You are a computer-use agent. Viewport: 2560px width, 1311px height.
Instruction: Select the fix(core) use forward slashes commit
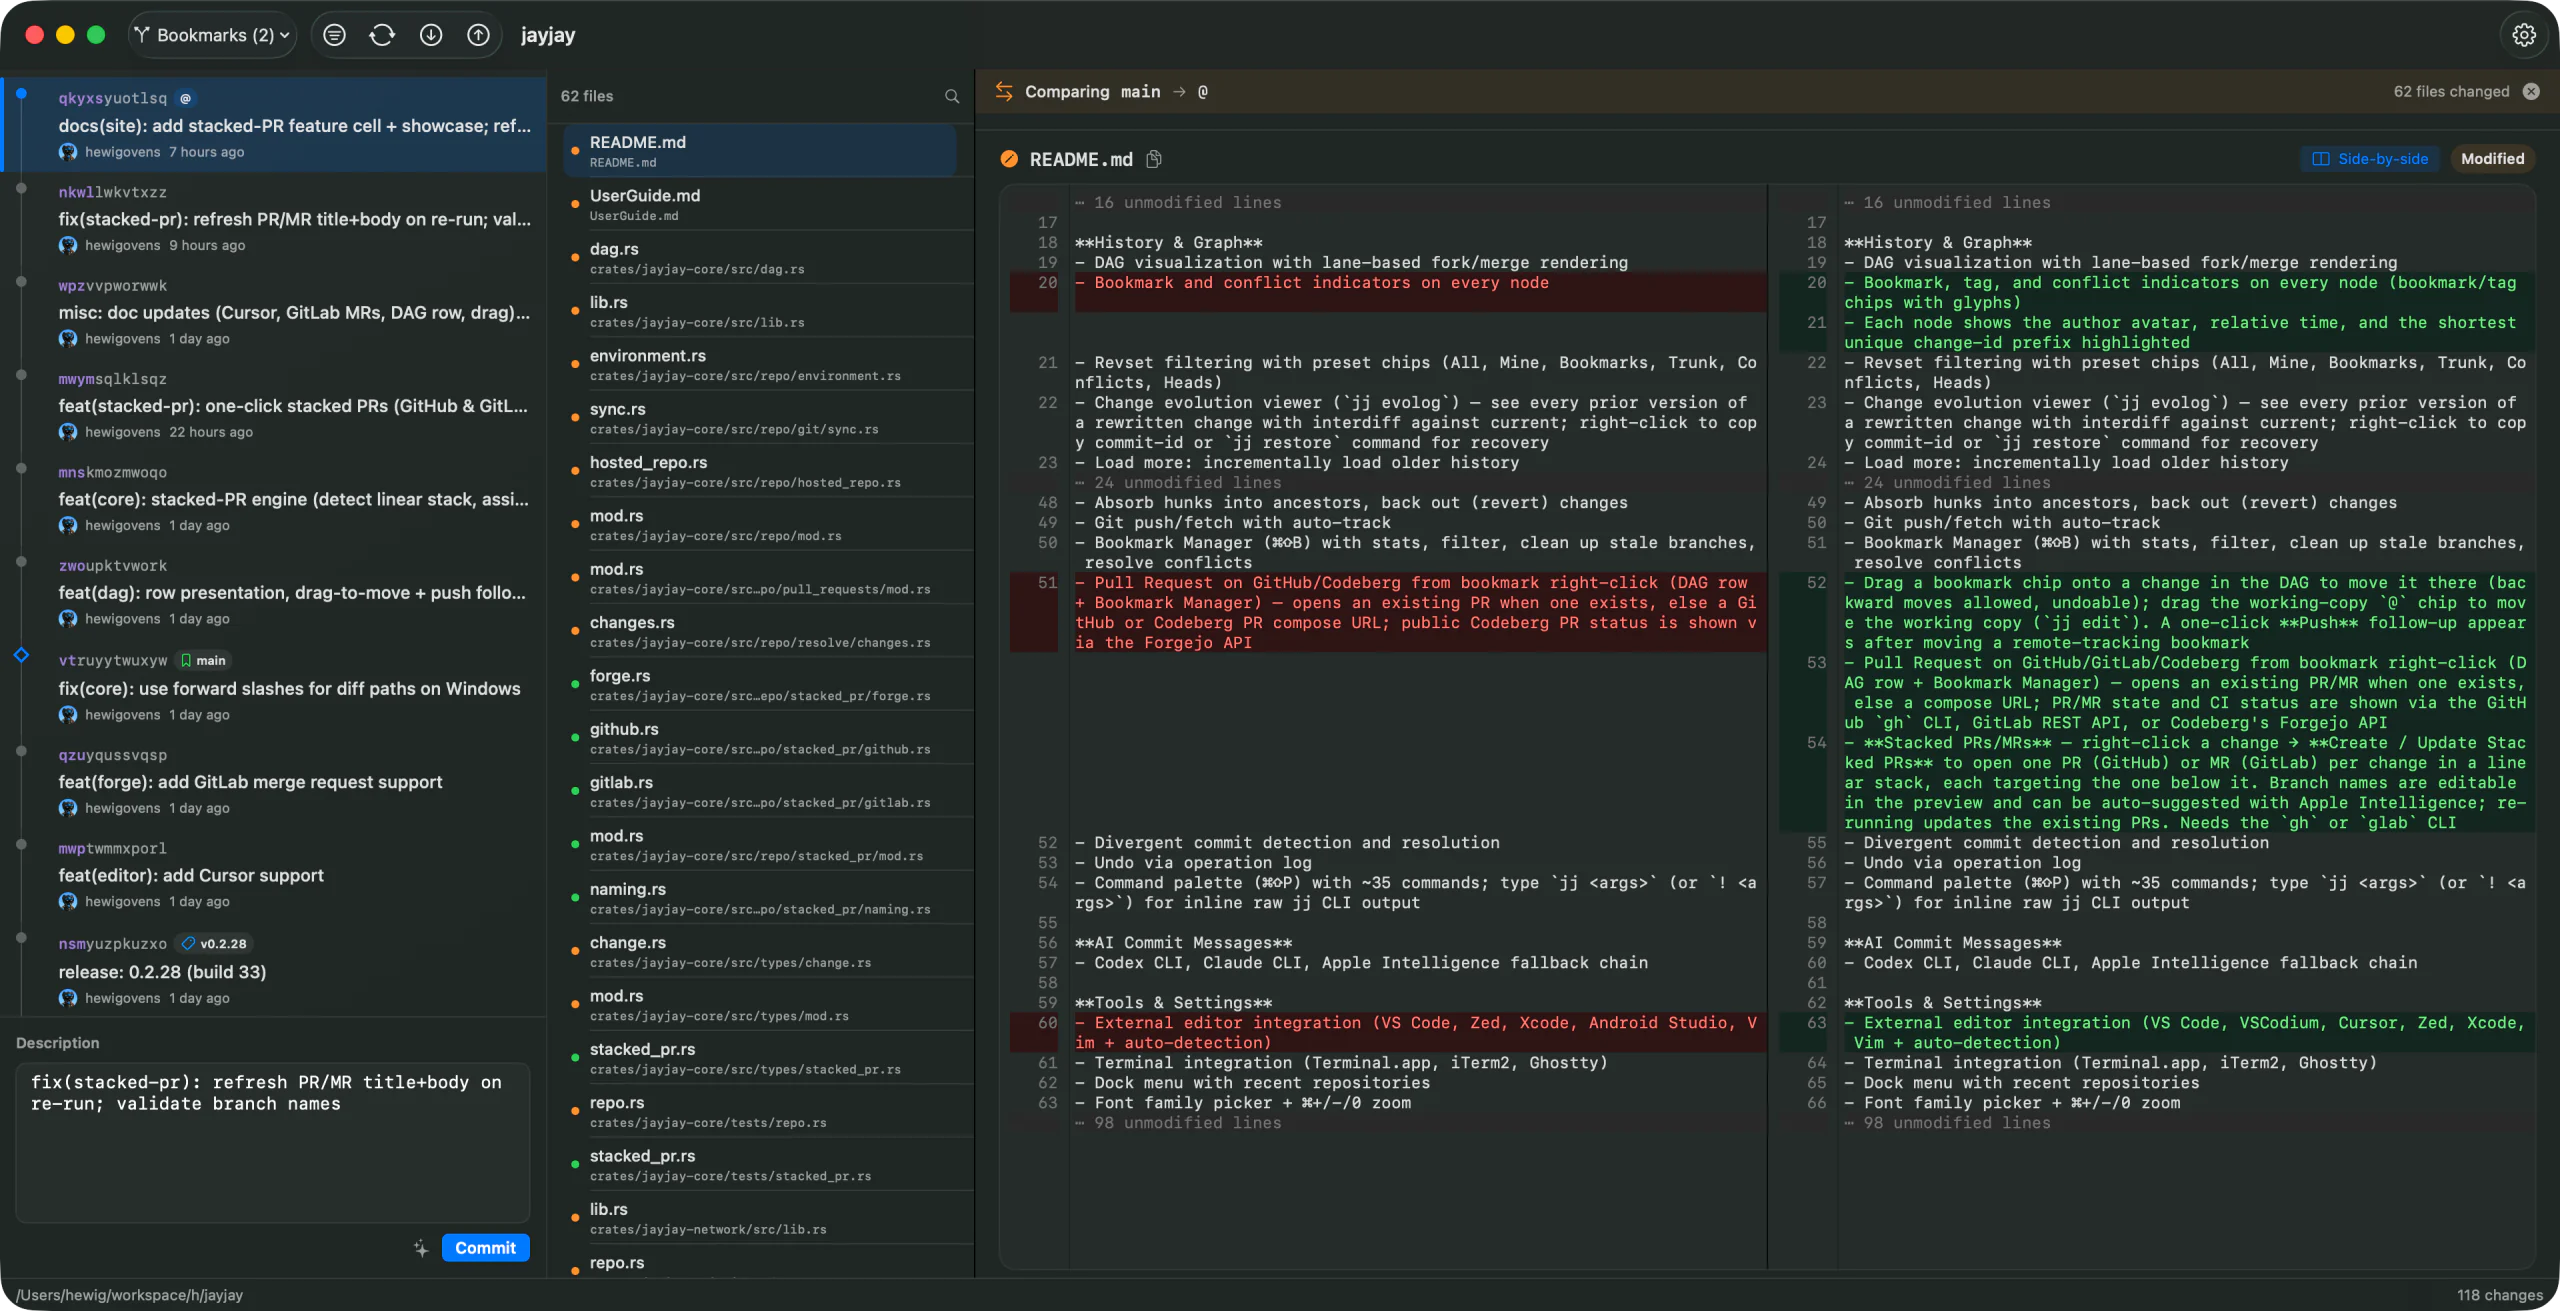point(274,687)
